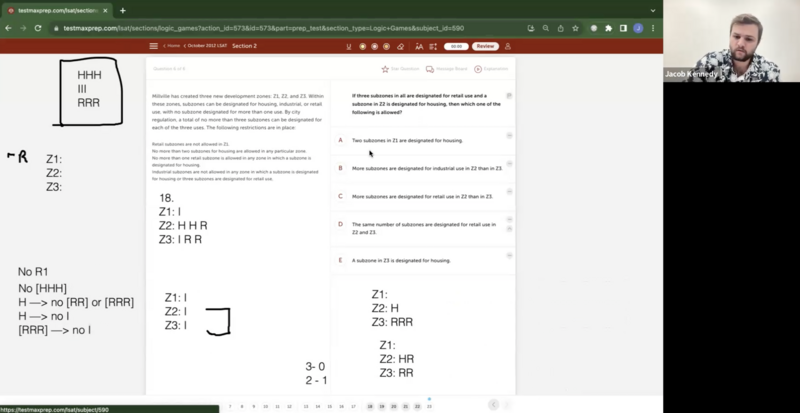Select answer choice A
This screenshot has width=800, height=413.
(340, 140)
